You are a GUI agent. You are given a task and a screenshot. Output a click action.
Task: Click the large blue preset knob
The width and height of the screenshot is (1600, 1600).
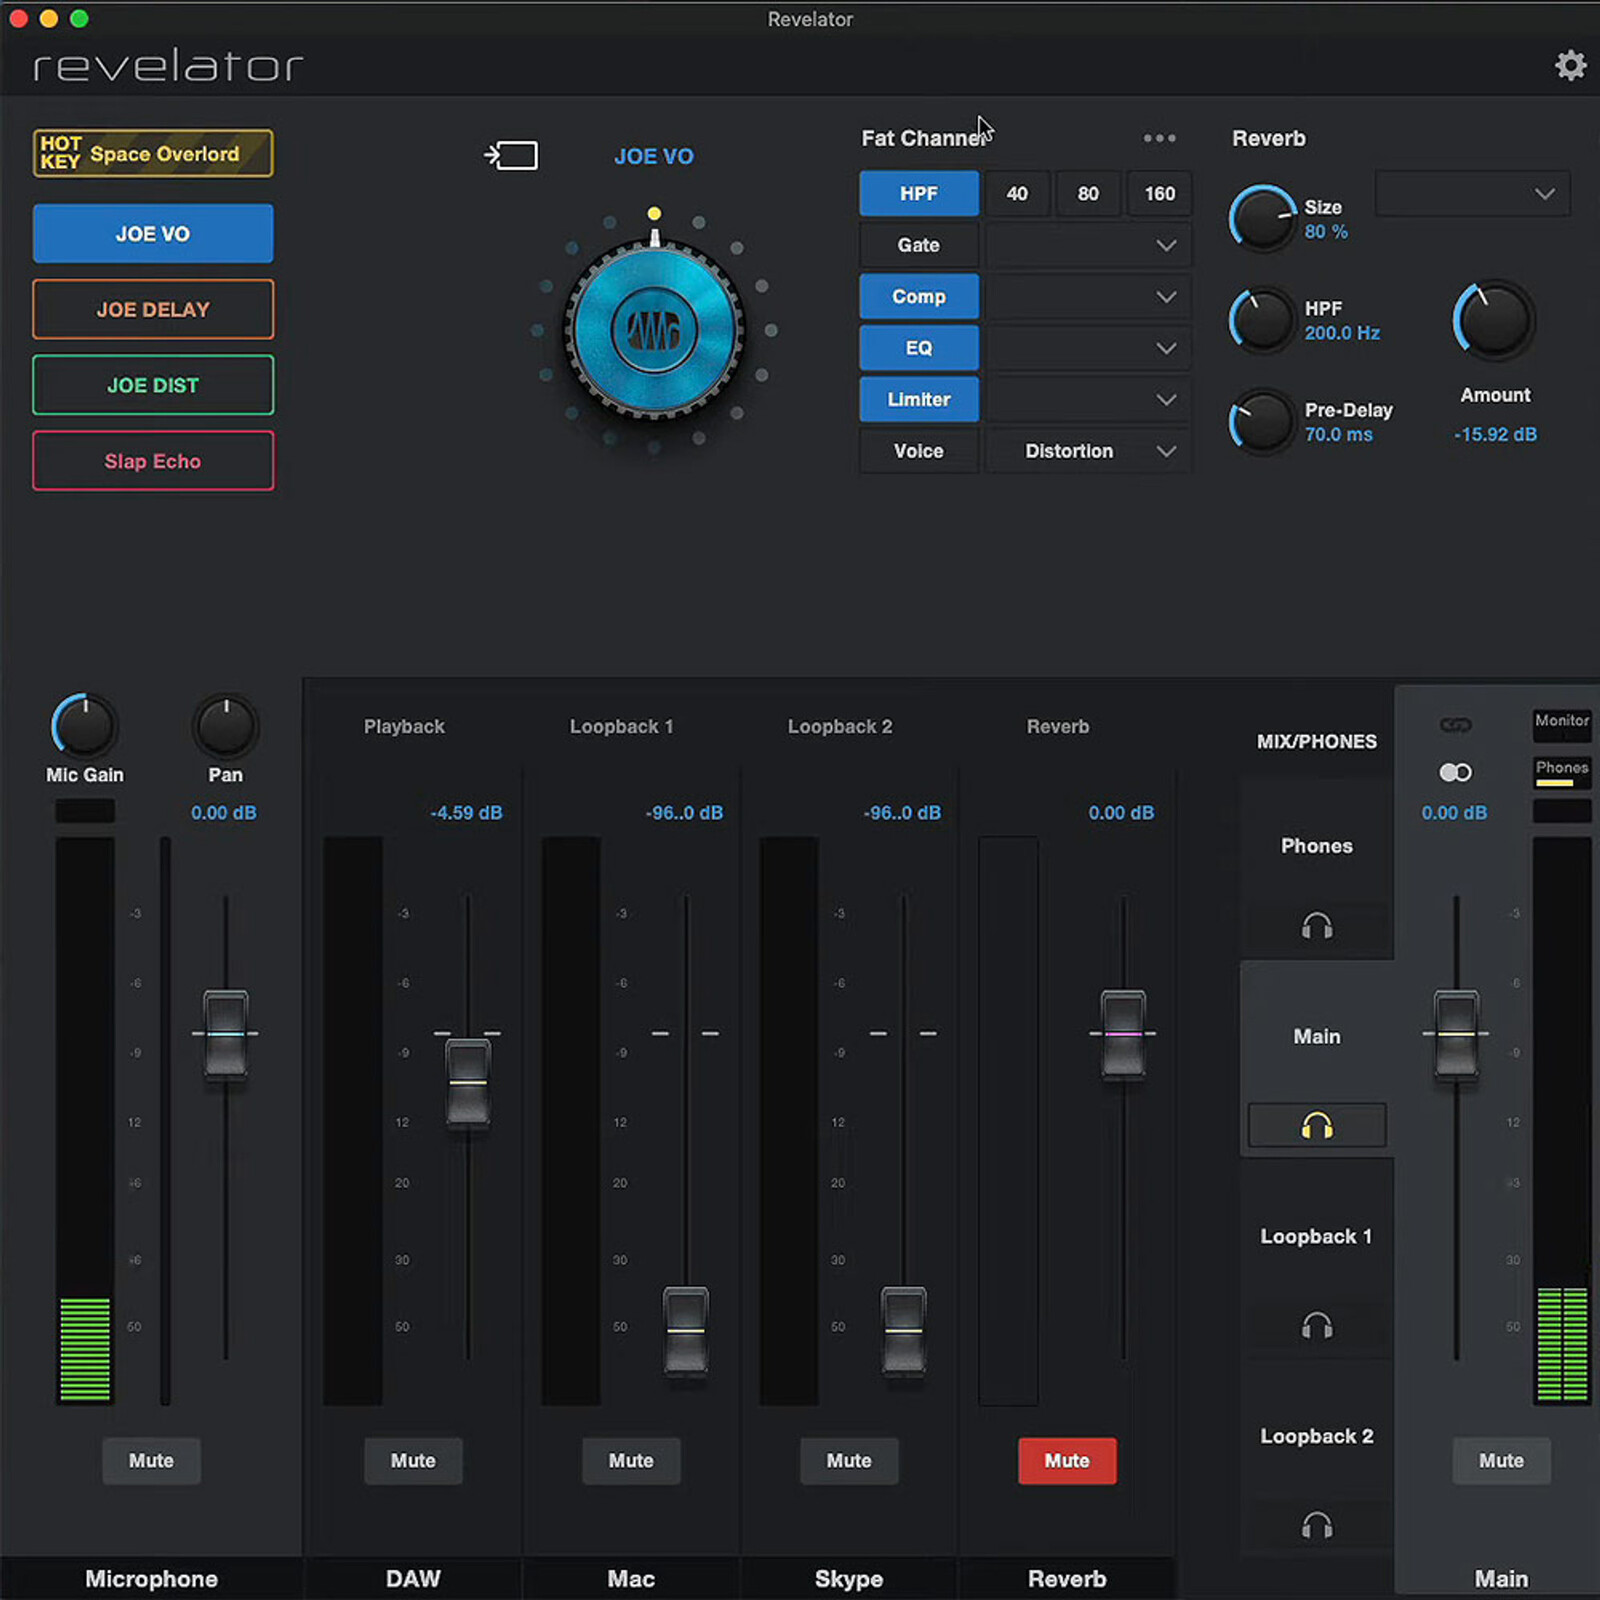[x=654, y=330]
